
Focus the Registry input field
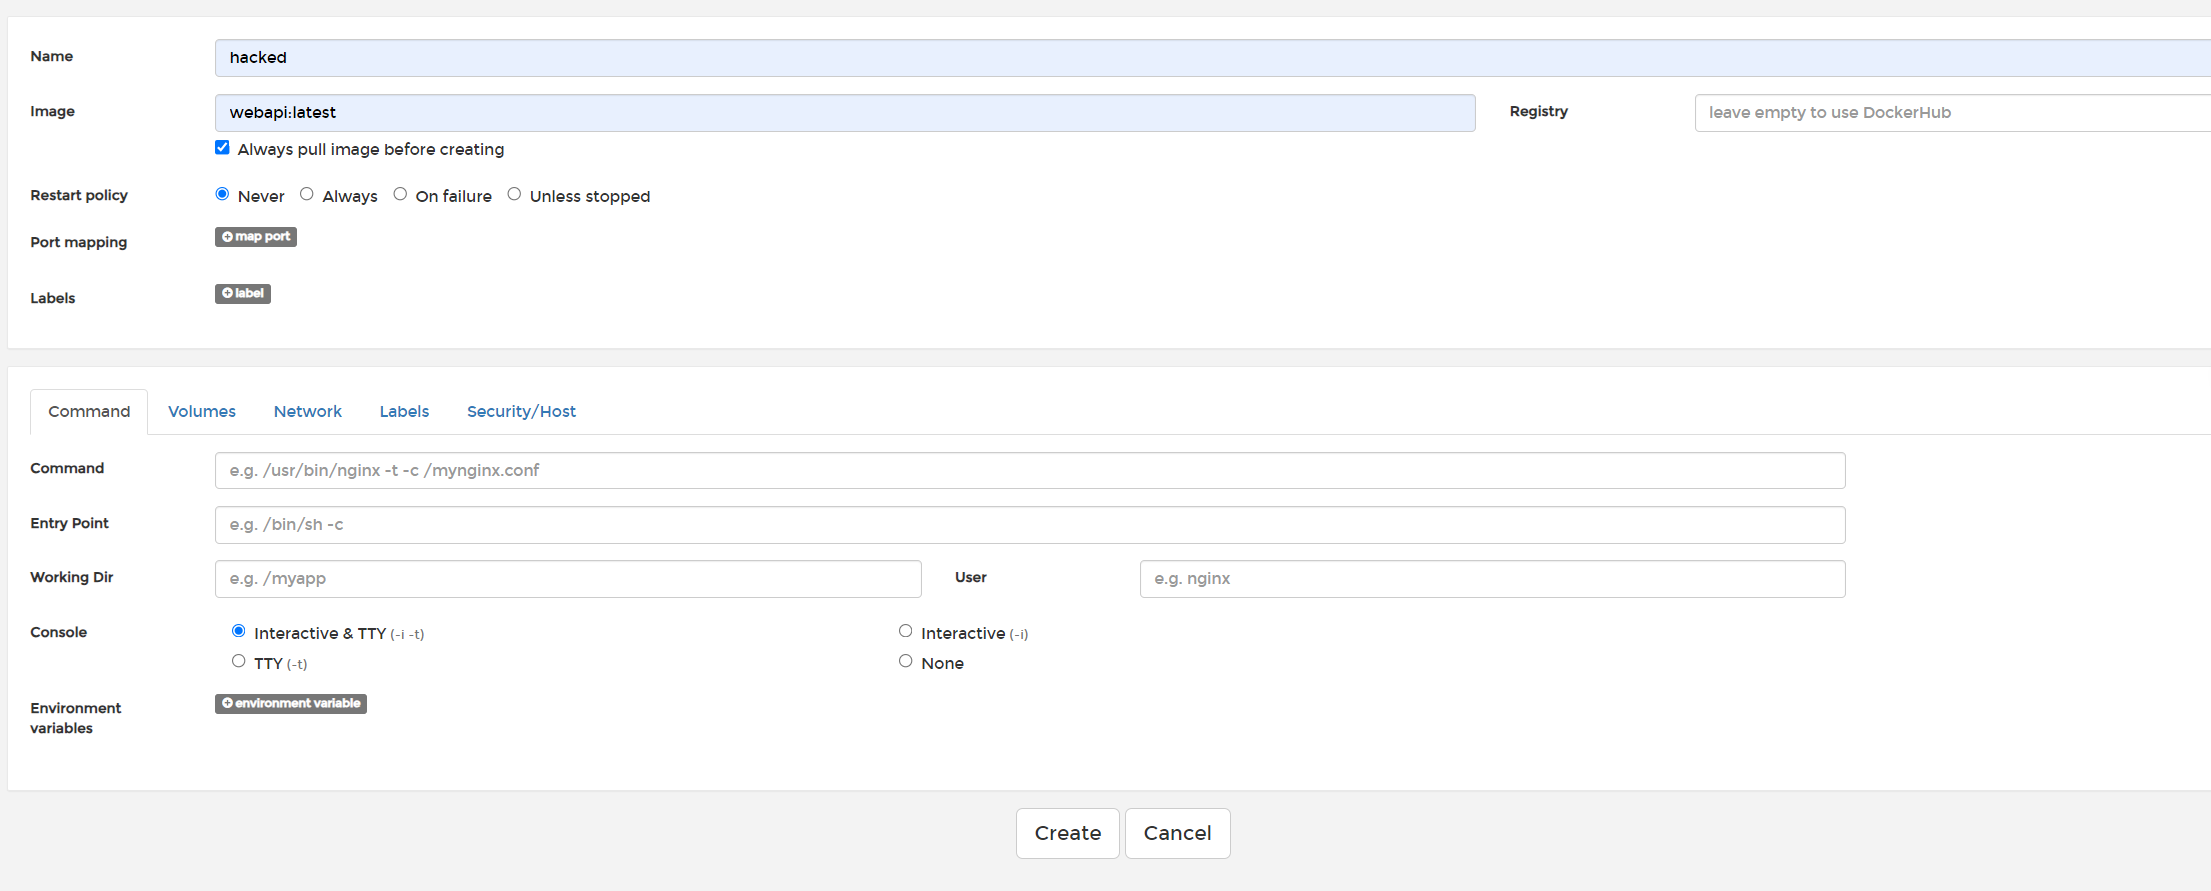click(1950, 113)
